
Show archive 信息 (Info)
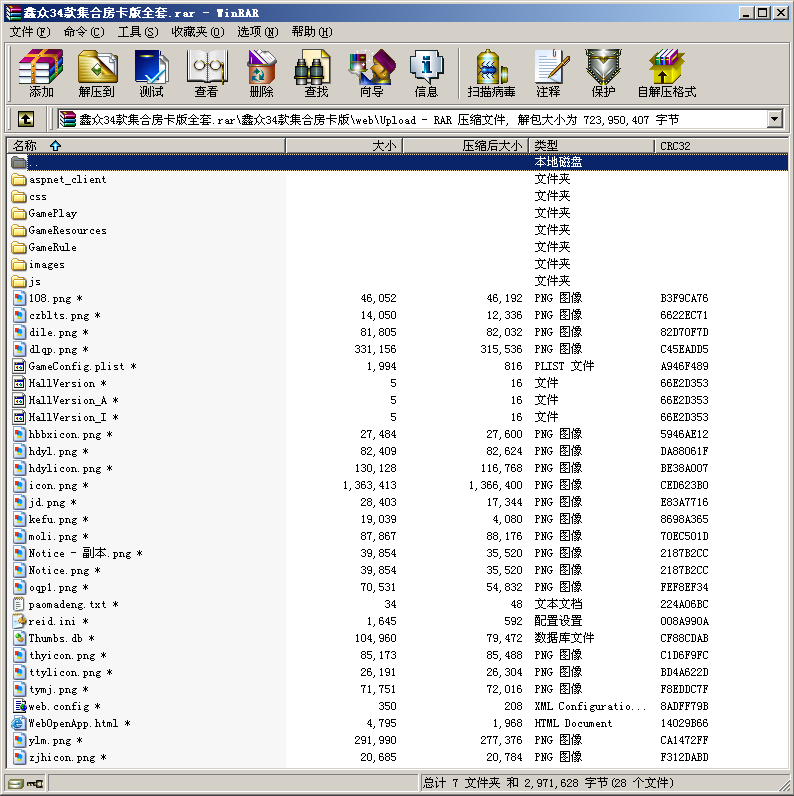426,74
